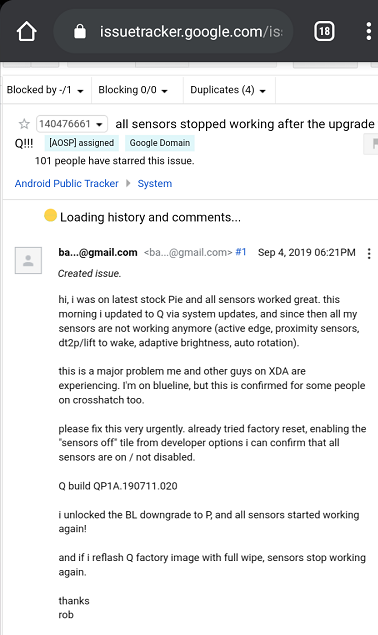Expand the Duplicates (4) dropdown
378x635 pixels.
pos(229,90)
